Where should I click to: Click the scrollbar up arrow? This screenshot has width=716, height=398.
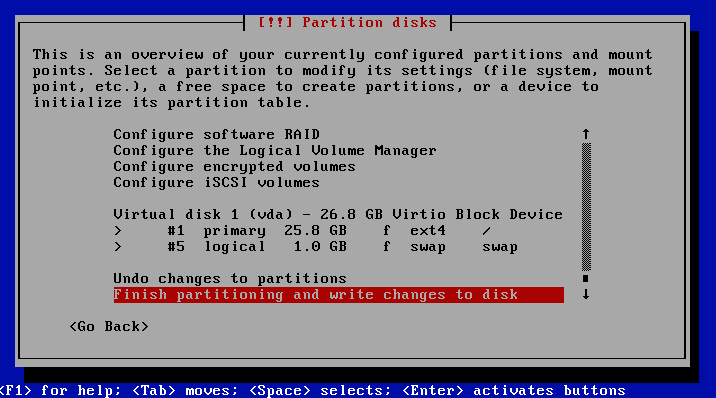586,134
